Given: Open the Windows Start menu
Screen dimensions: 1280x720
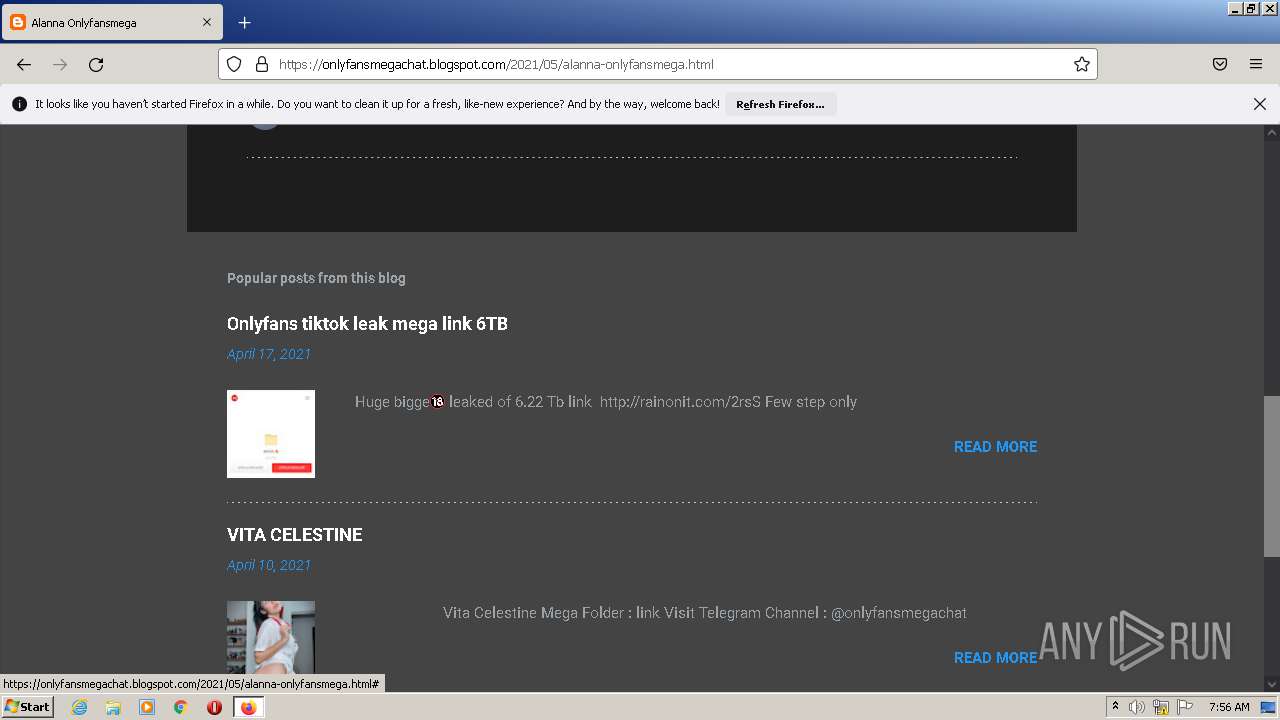Looking at the screenshot, I should tap(27, 707).
